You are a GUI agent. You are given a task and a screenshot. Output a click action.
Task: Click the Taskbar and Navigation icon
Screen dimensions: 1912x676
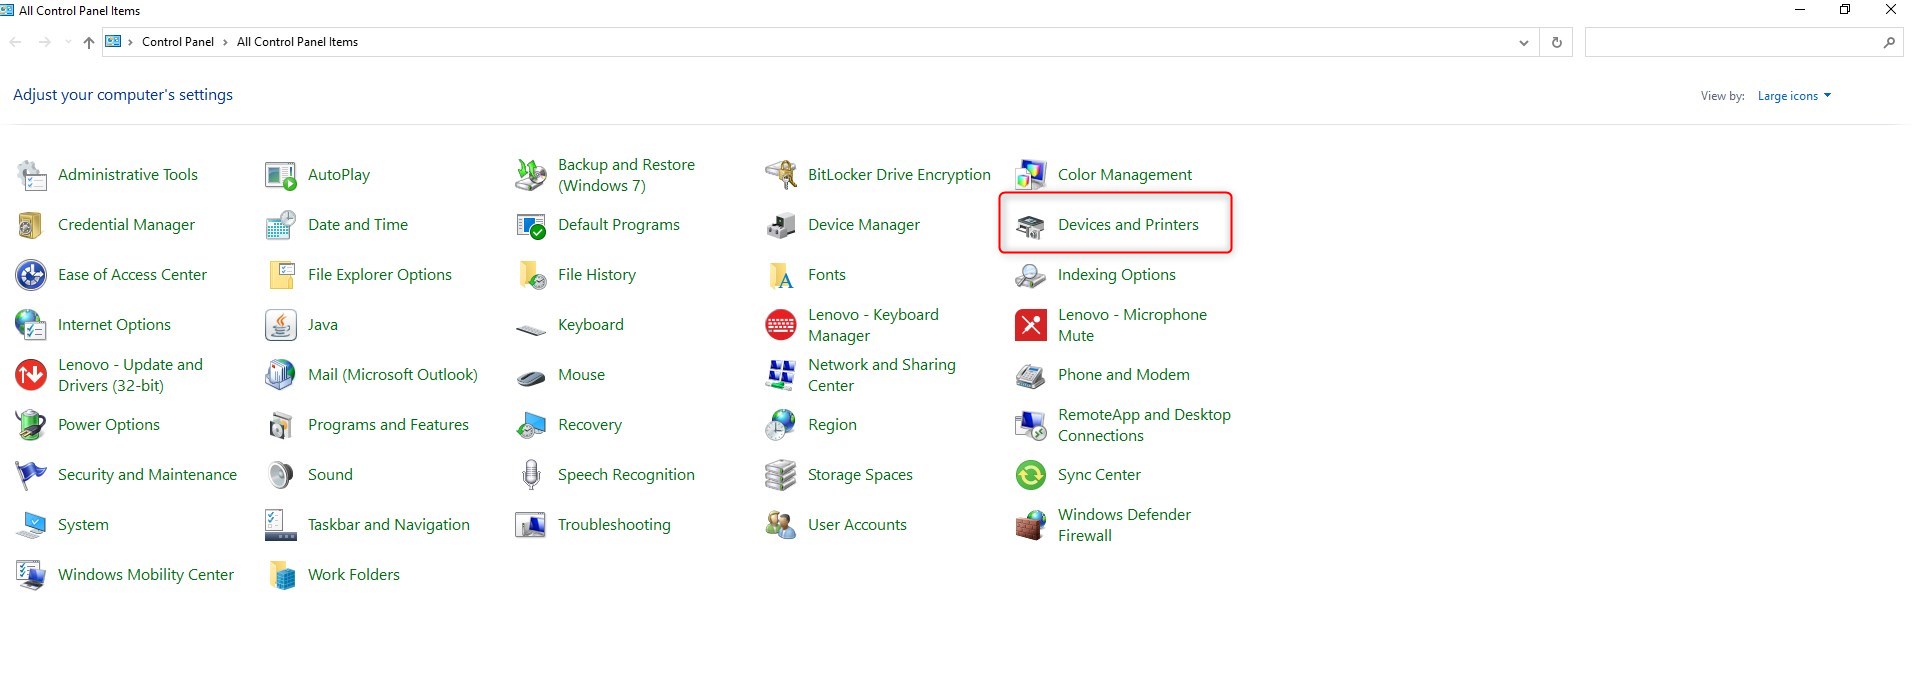coord(281,525)
